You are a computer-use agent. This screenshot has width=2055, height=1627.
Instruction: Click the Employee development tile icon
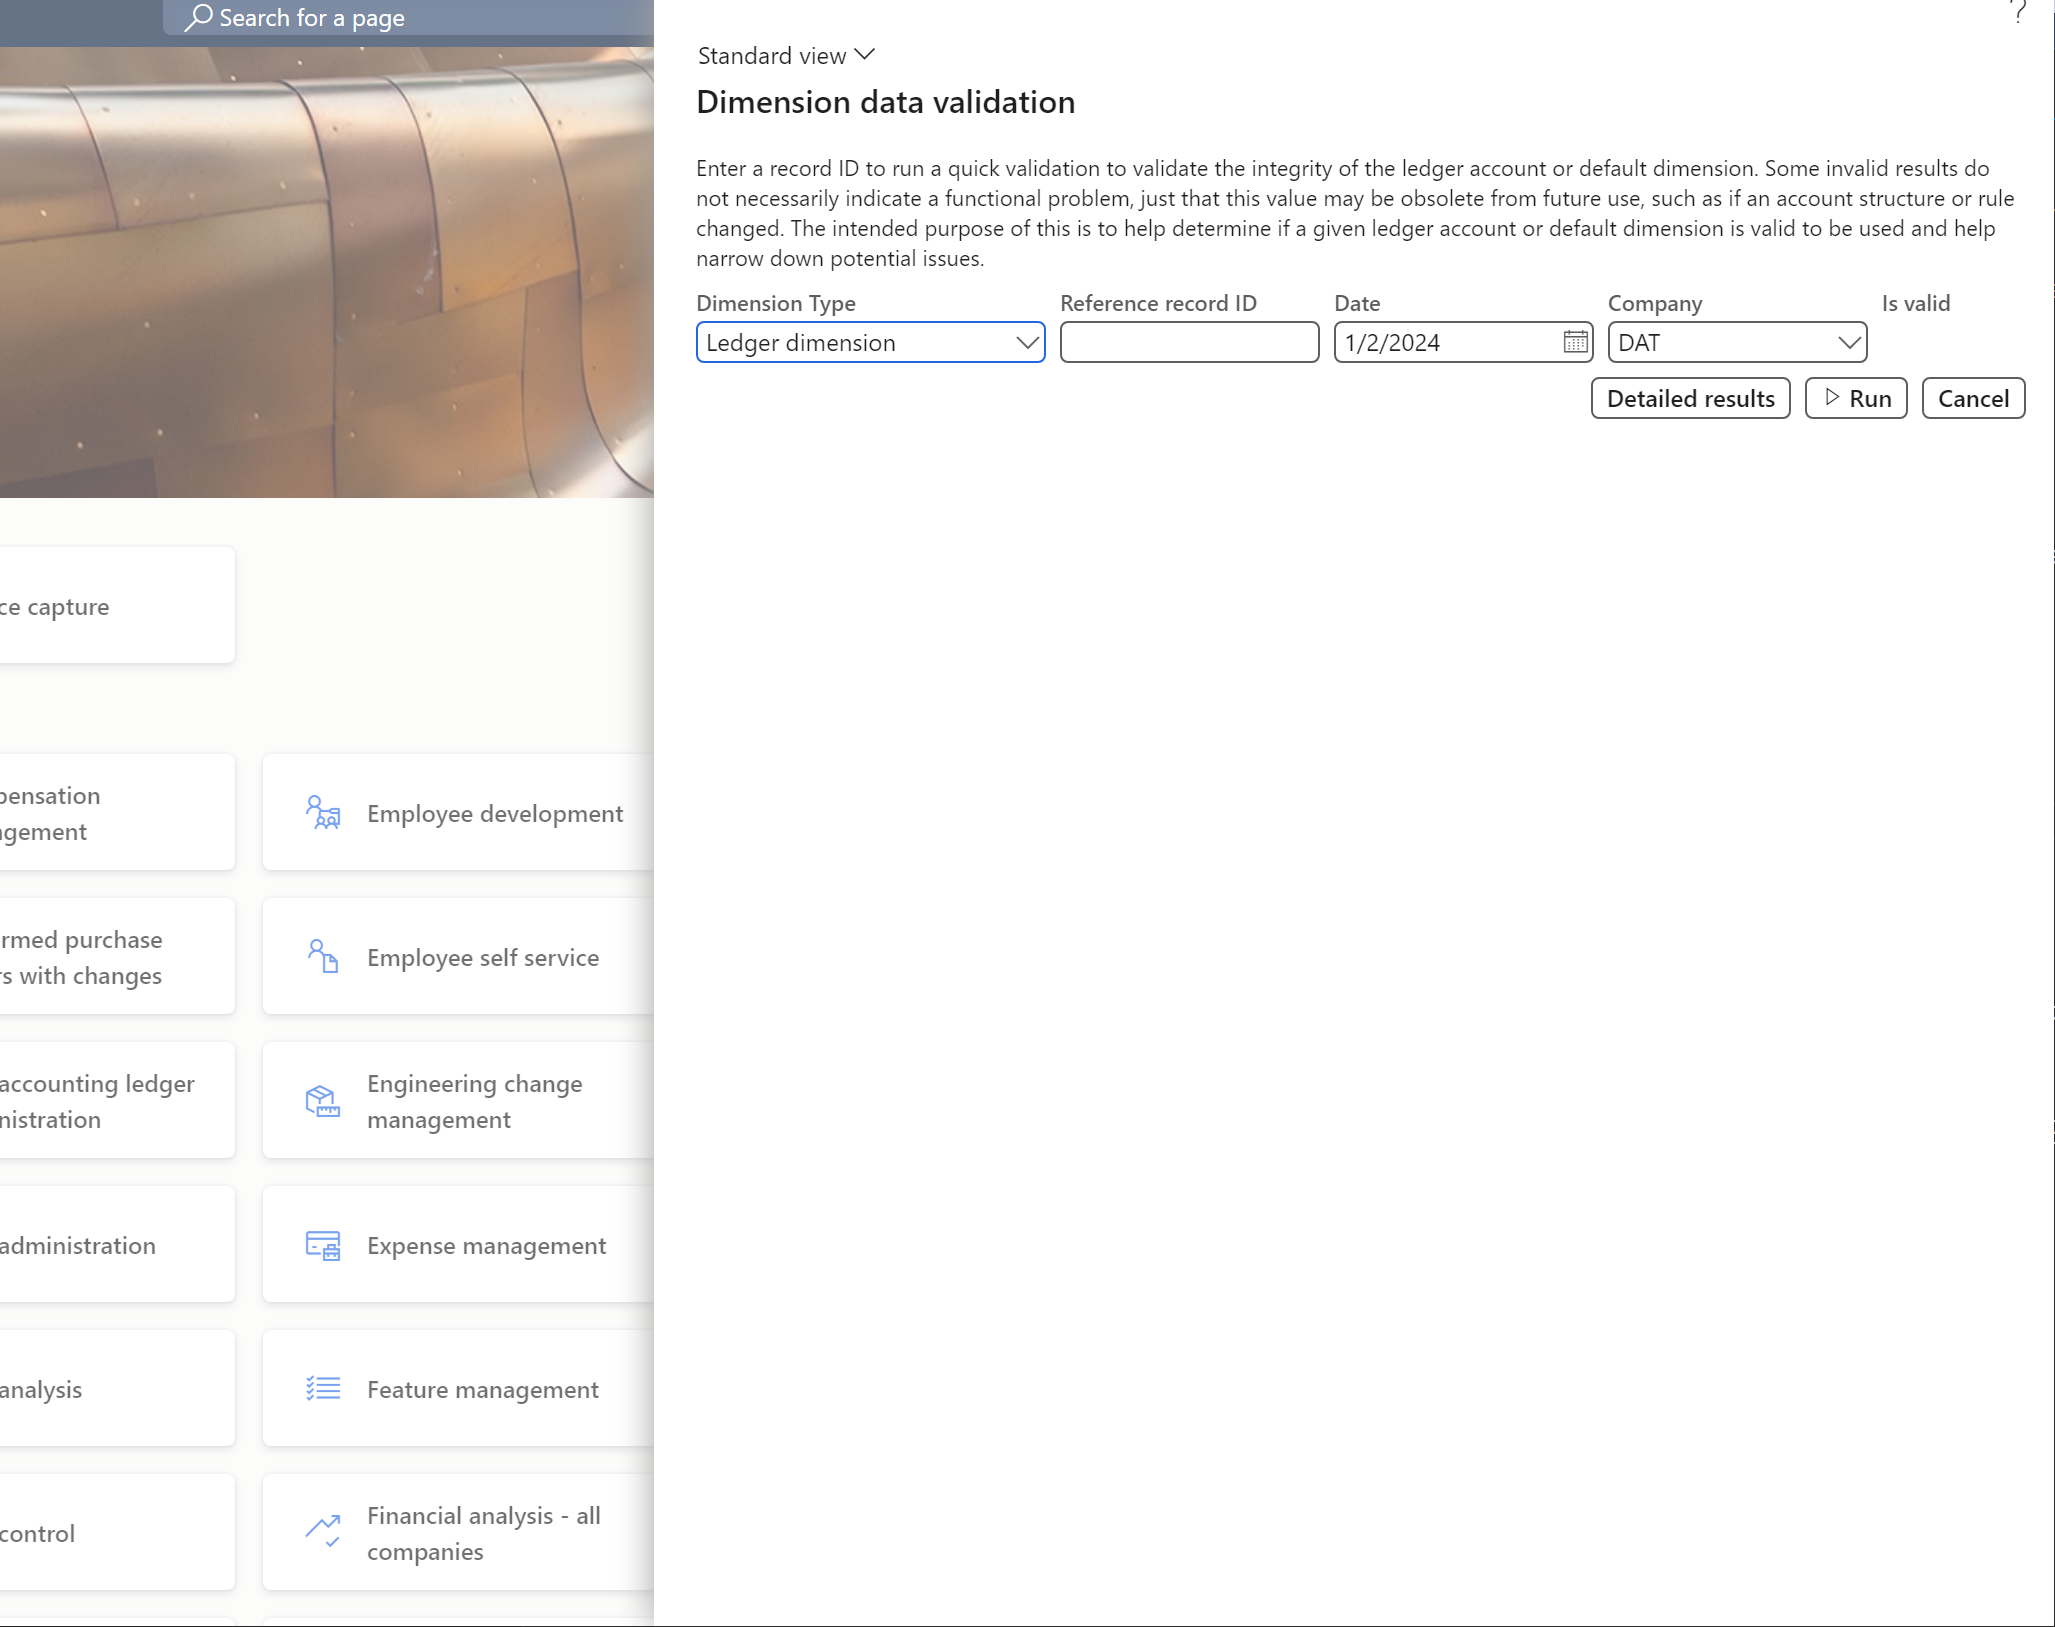(x=323, y=813)
